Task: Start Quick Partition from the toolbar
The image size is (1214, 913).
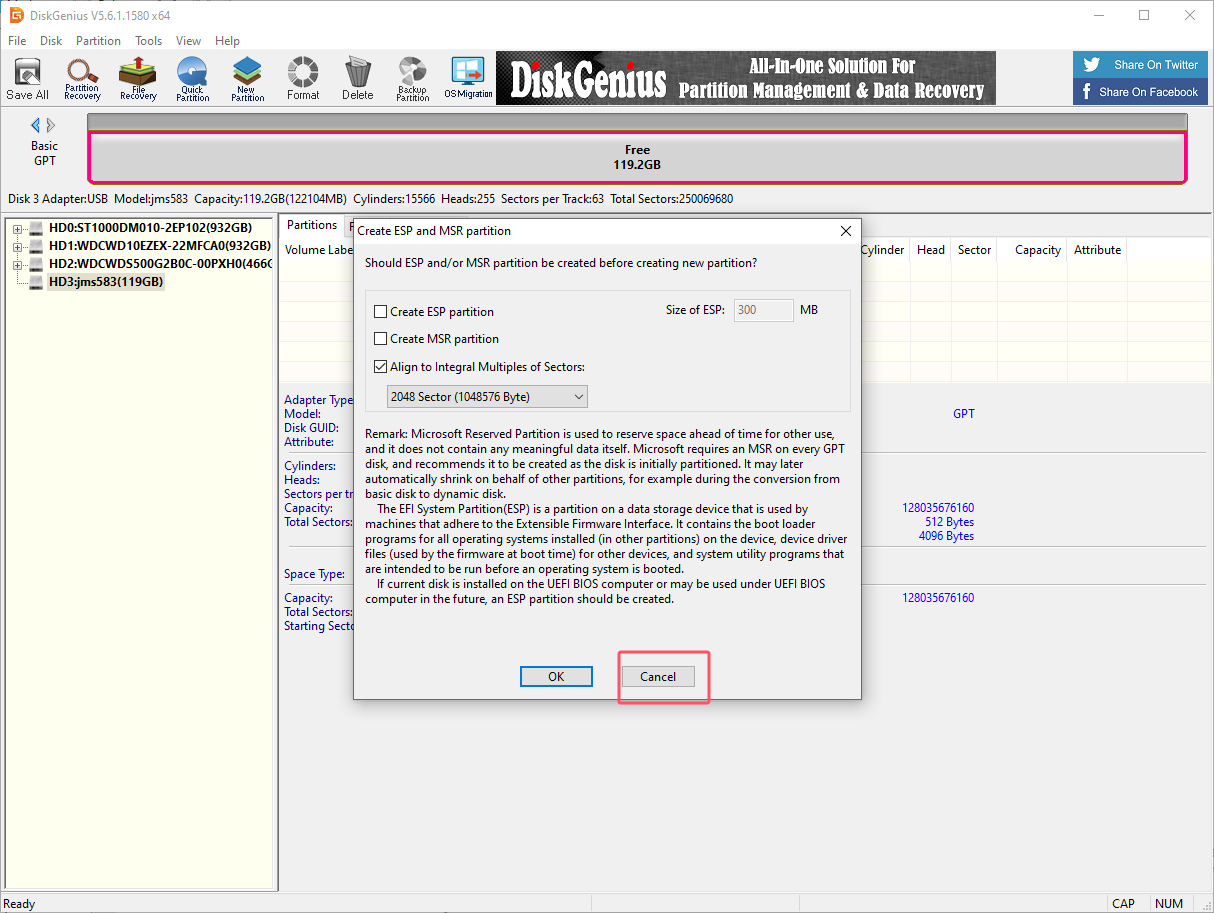Action: point(192,78)
